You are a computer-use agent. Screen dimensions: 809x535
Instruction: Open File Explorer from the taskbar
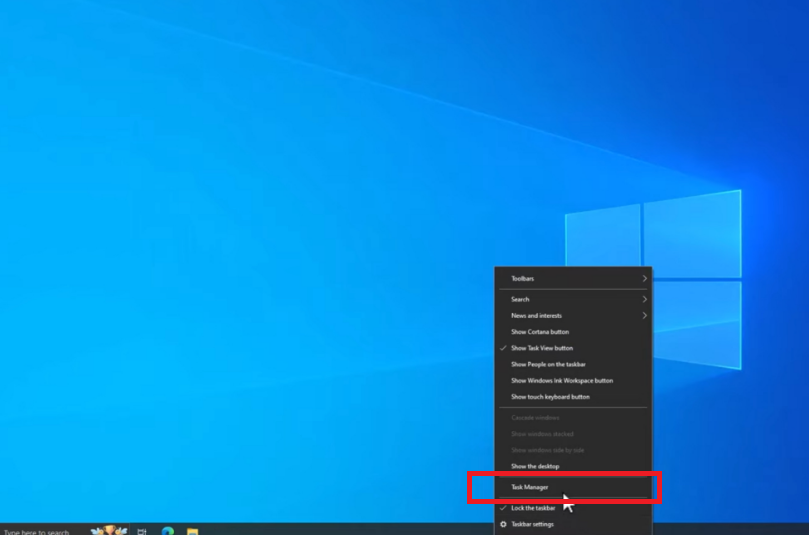click(x=192, y=531)
